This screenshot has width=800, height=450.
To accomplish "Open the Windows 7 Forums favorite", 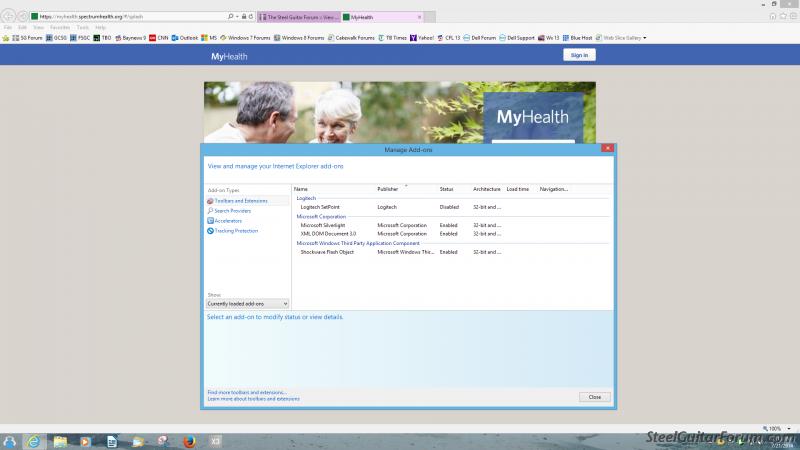I will pyautogui.click(x=245, y=38).
